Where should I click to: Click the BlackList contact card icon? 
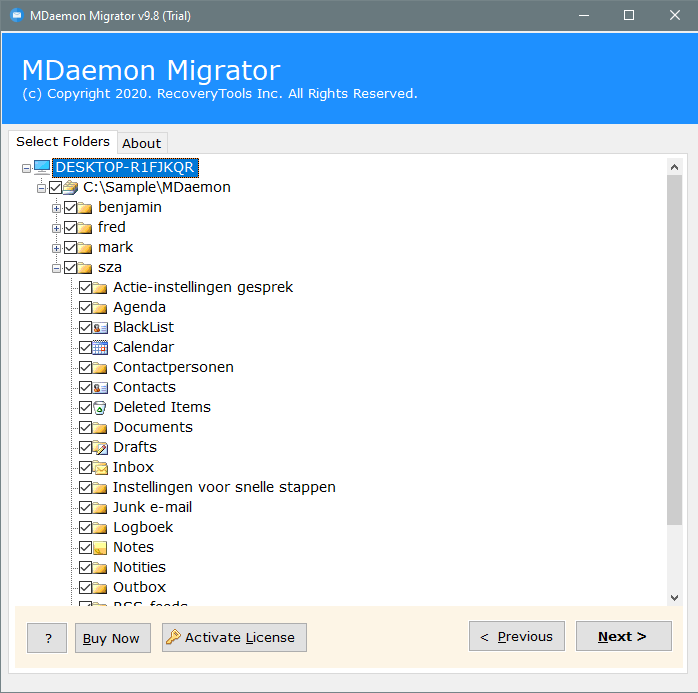pyautogui.click(x=100, y=328)
